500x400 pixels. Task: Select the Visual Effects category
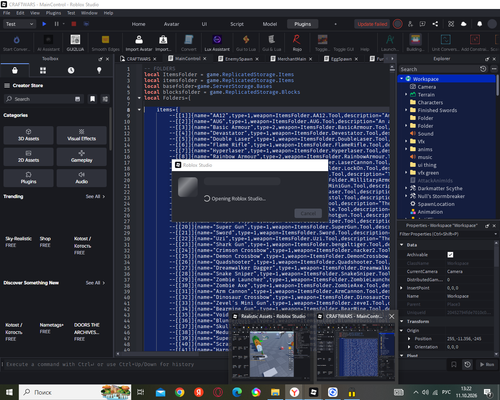click(82, 135)
